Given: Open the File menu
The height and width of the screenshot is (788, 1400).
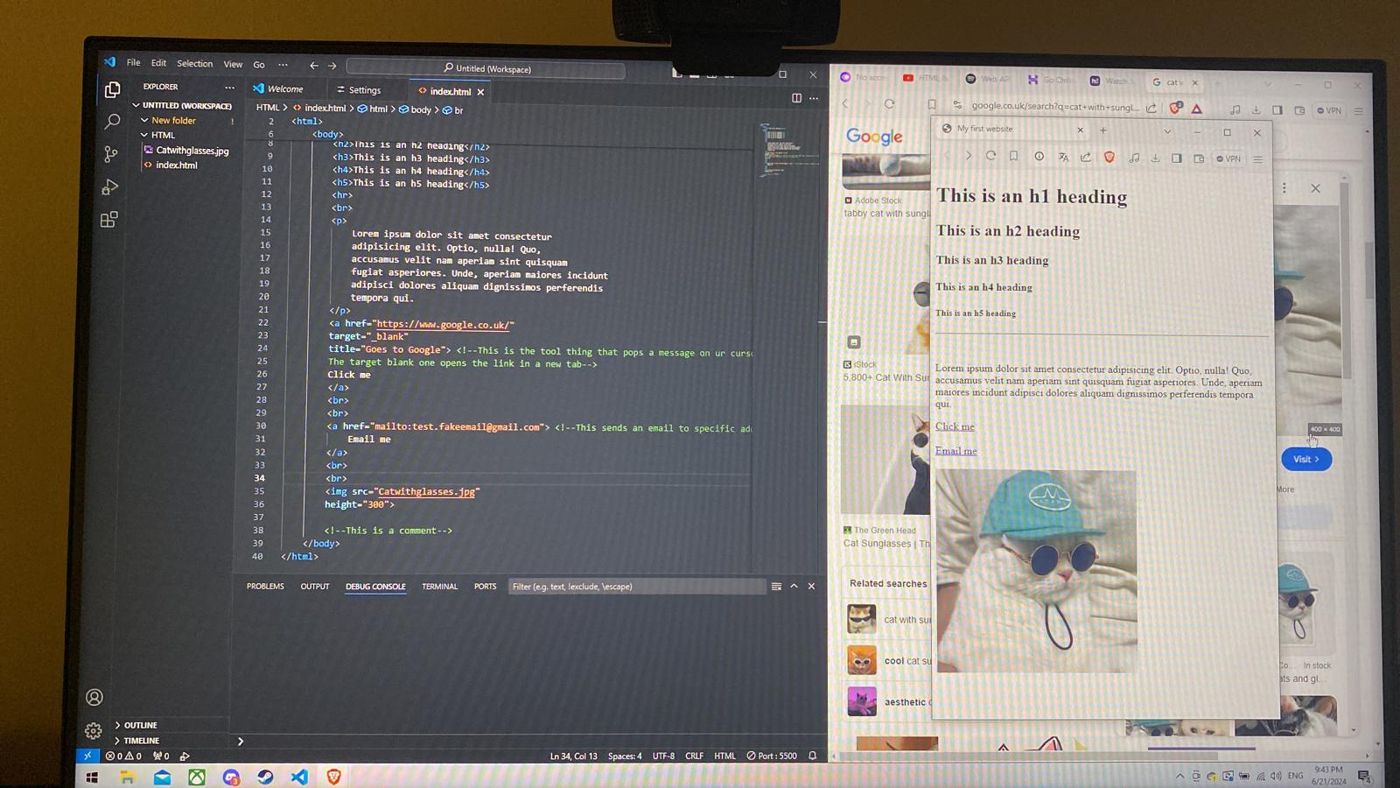Looking at the screenshot, I should pos(133,62).
